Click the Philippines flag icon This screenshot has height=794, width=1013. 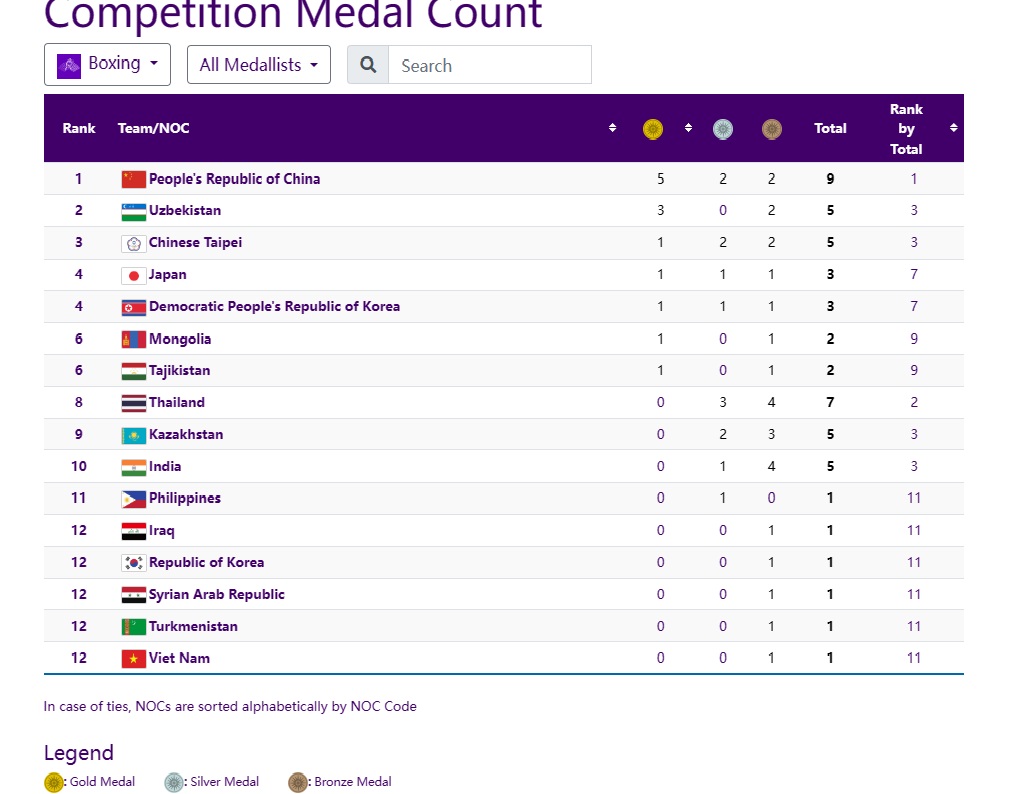click(x=133, y=499)
